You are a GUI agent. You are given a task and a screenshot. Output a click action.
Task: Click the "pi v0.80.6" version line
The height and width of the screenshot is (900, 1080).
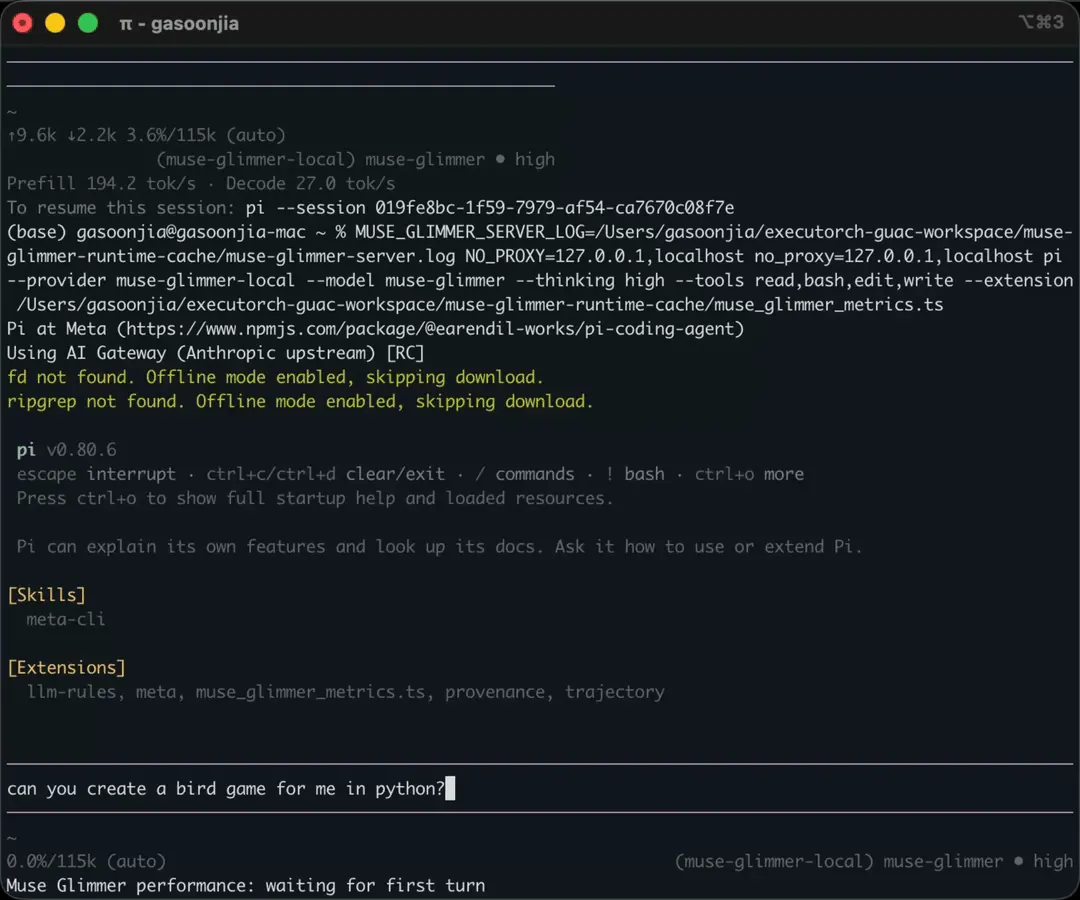pos(67,450)
